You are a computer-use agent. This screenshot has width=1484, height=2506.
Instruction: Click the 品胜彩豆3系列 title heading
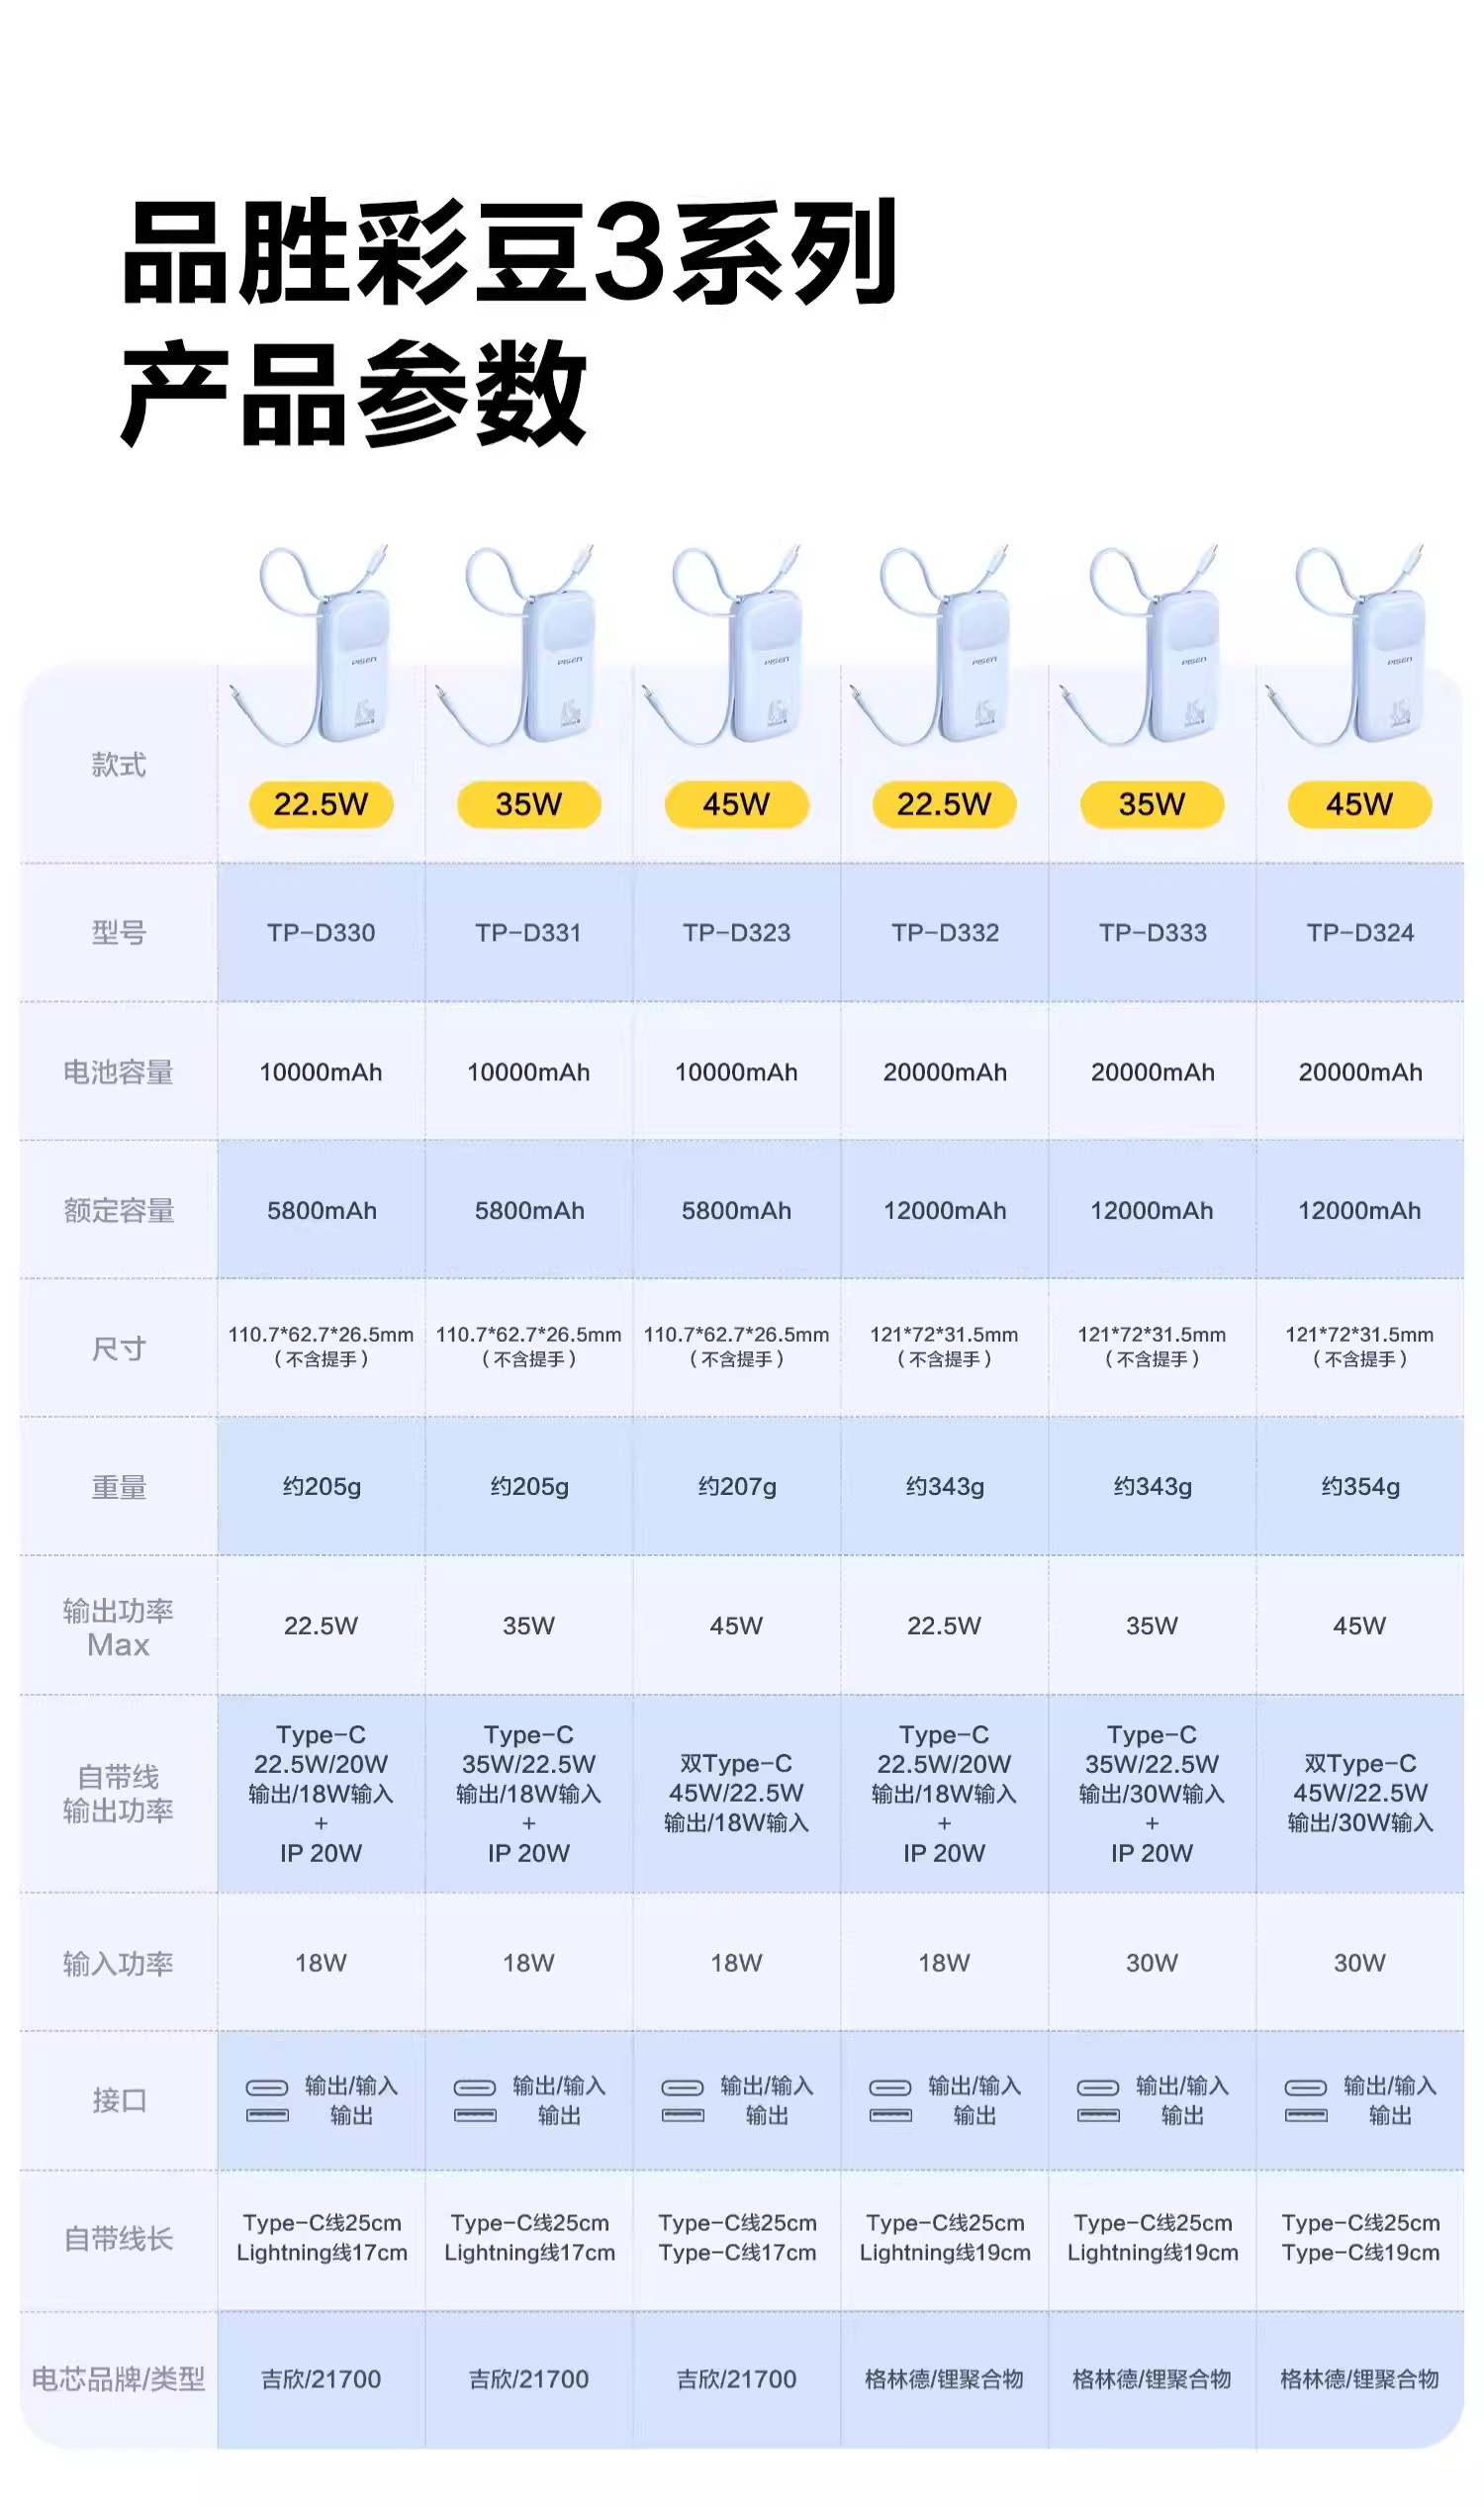click(509, 252)
